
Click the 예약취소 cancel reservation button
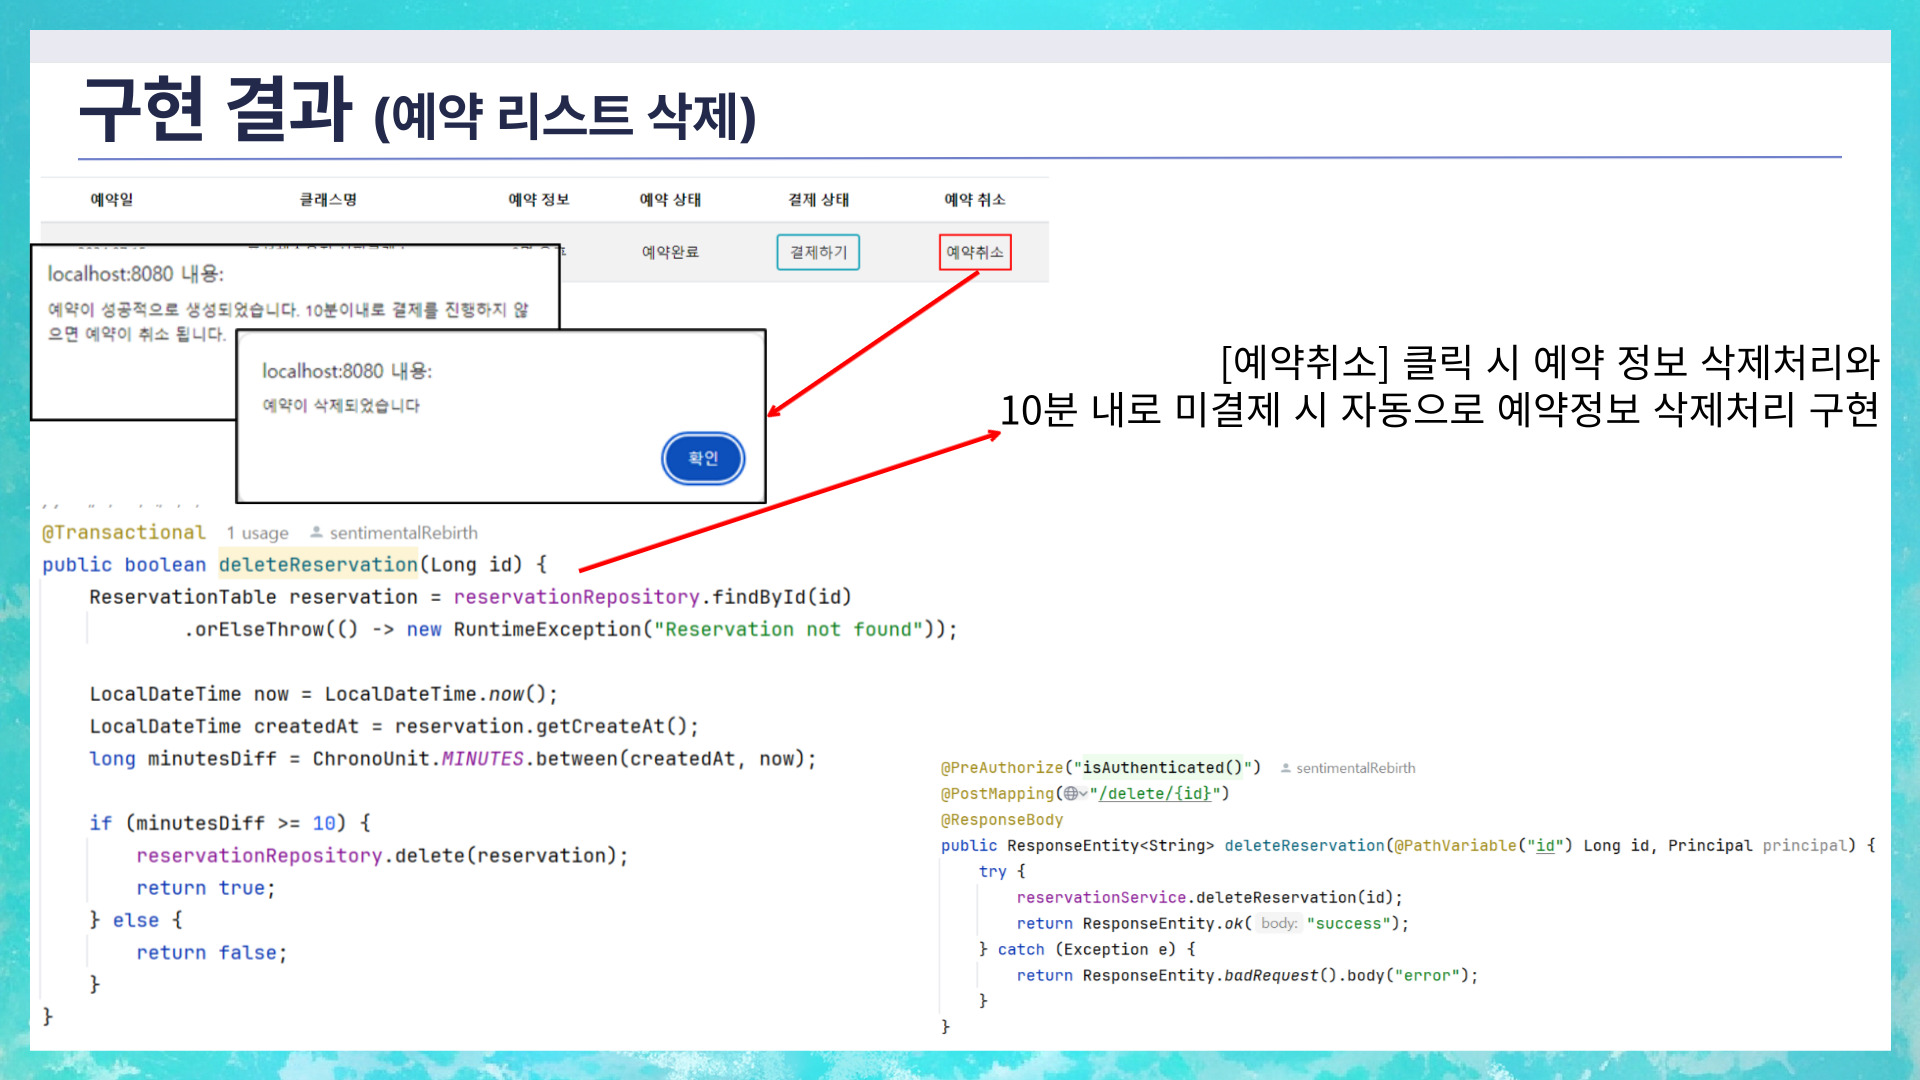(975, 252)
